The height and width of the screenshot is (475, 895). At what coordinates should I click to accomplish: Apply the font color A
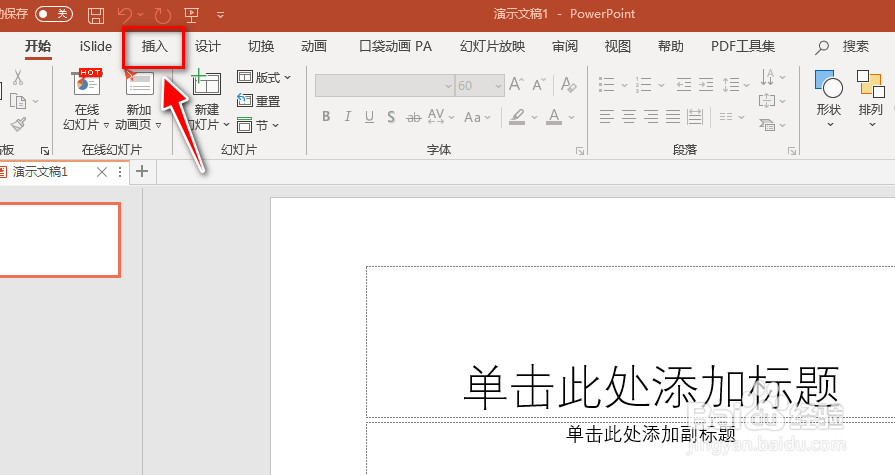(554, 116)
